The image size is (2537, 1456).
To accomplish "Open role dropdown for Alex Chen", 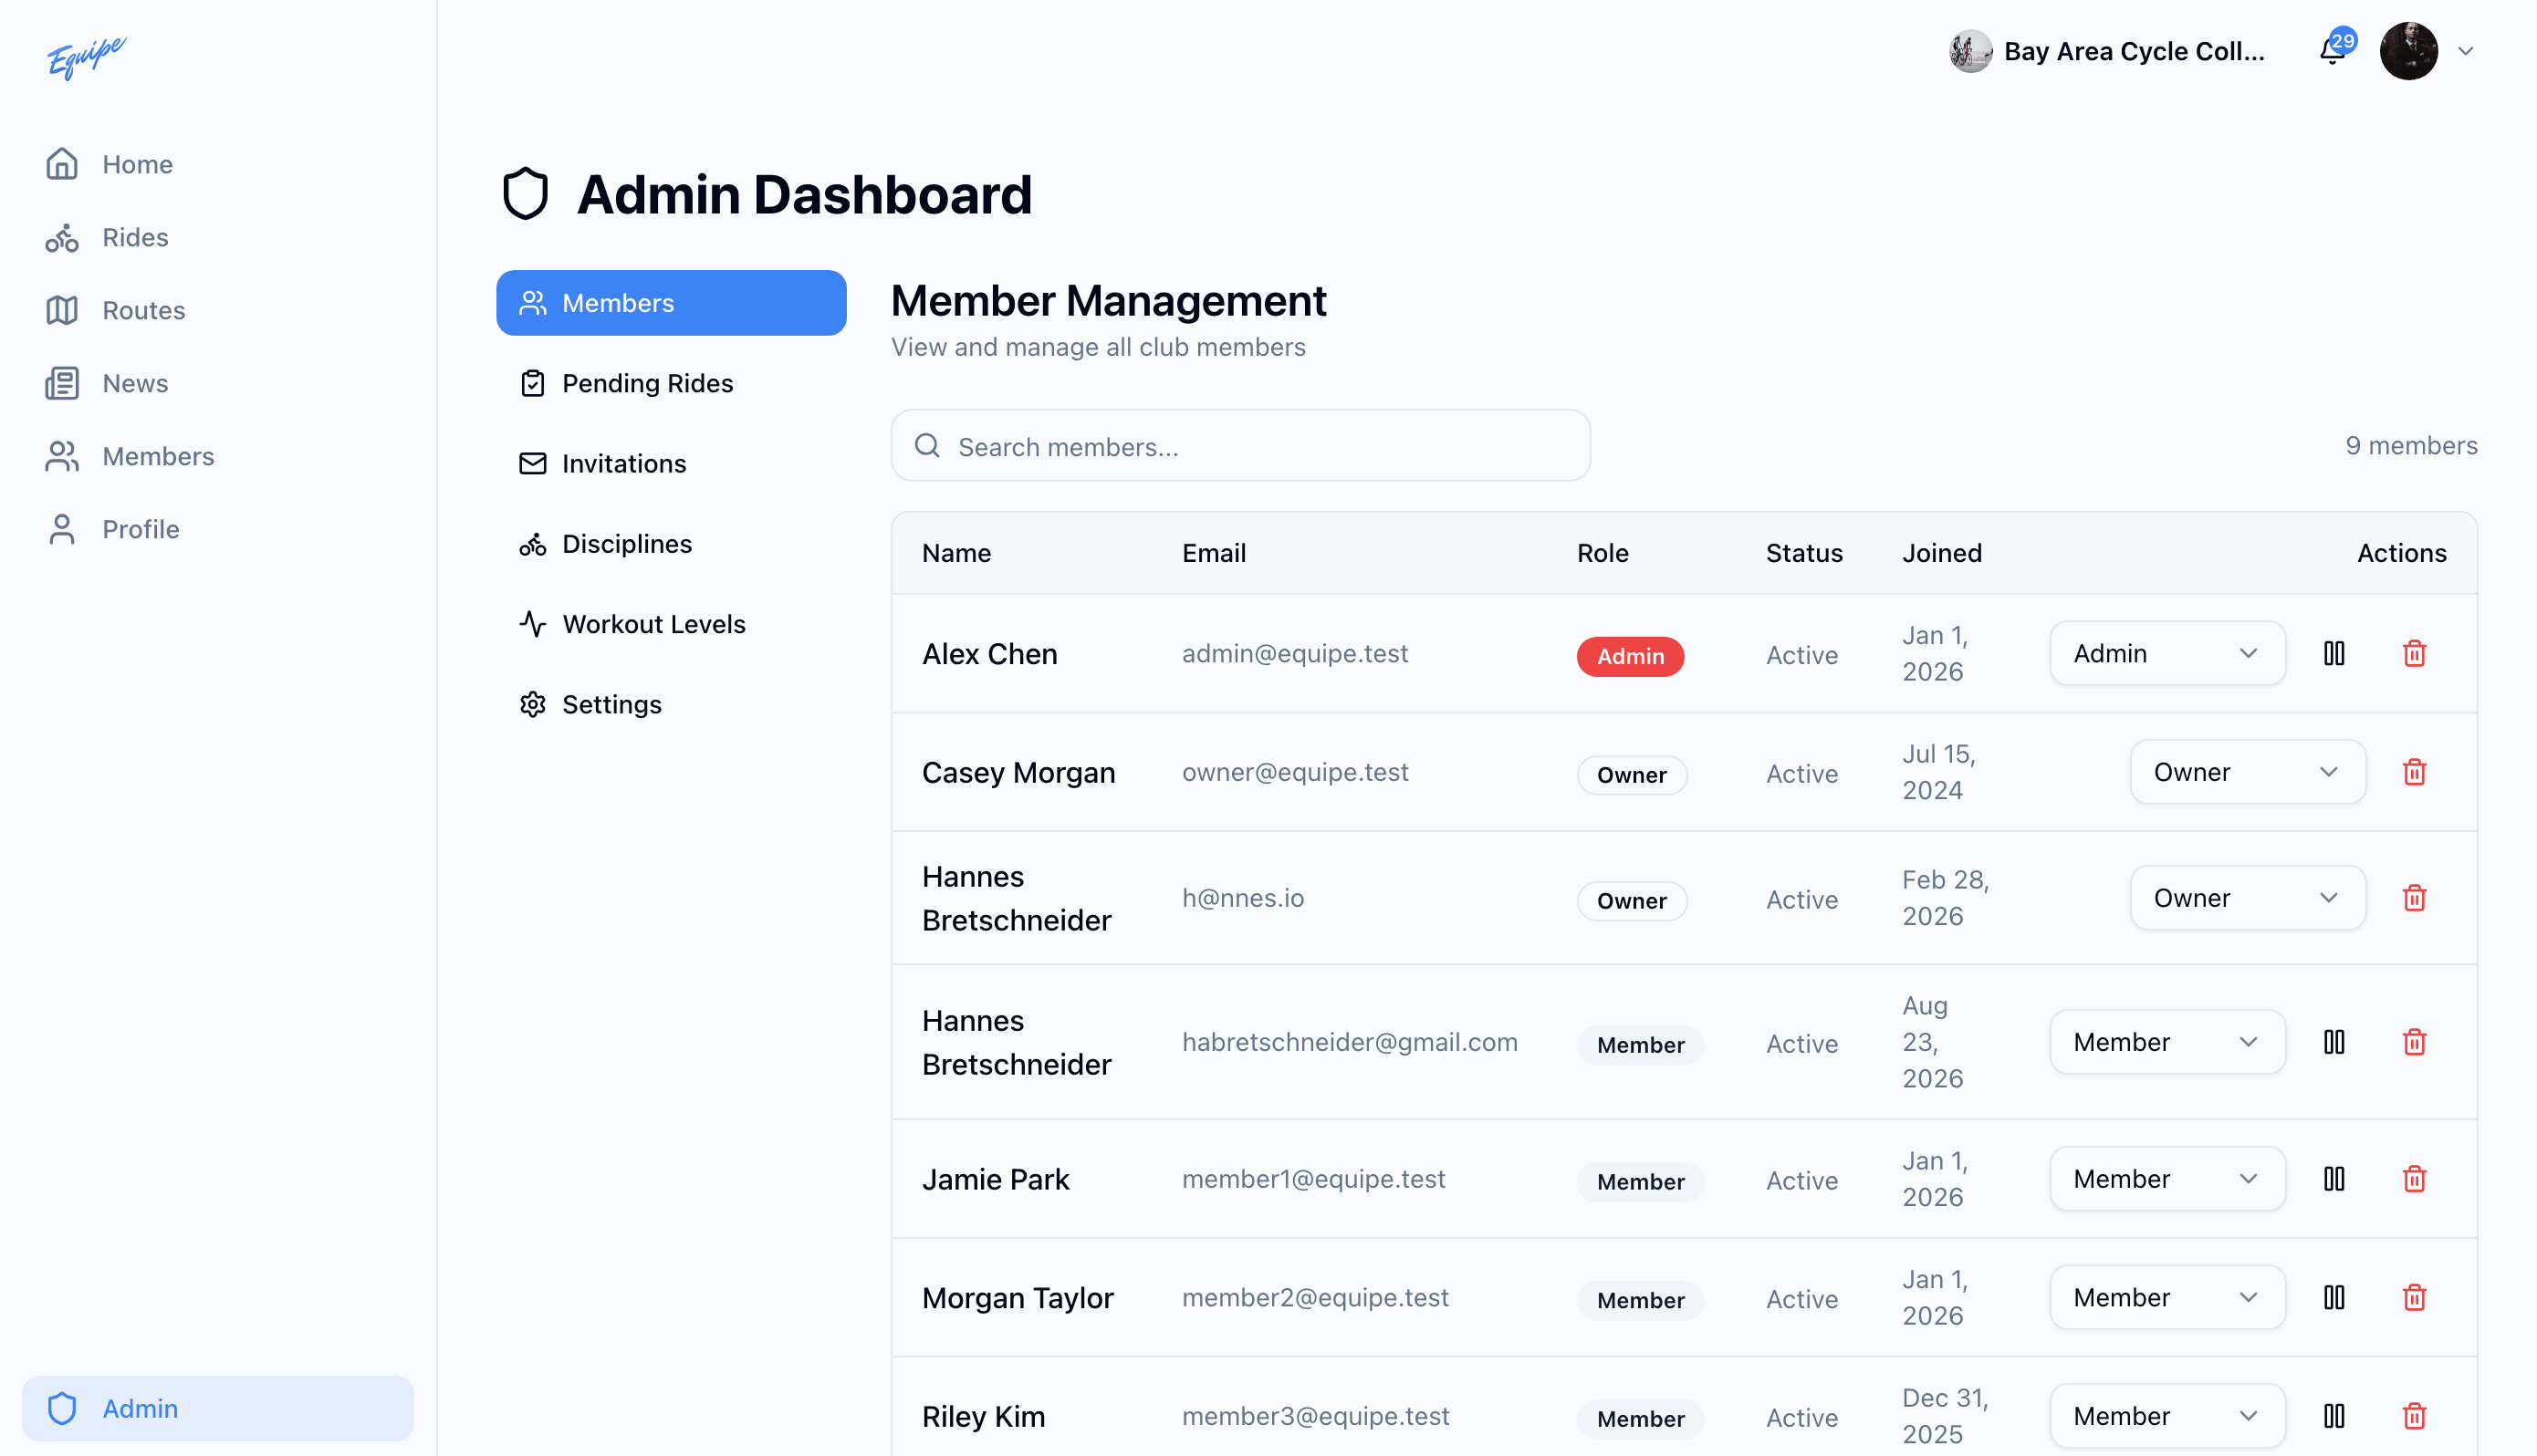I will pos(2167,653).
